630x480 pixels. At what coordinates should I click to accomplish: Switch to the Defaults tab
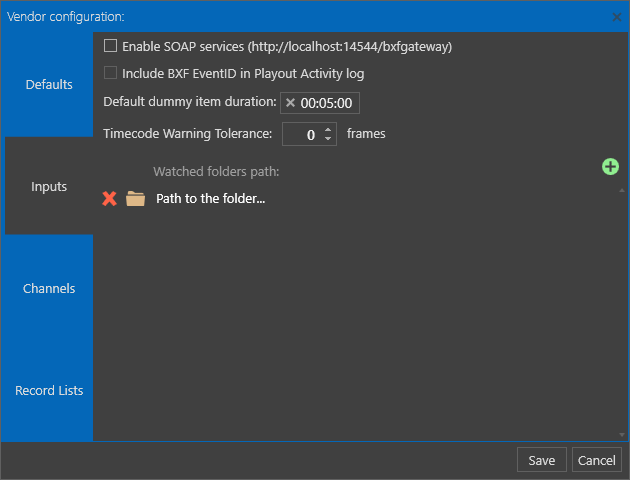(x=49, y=84)
